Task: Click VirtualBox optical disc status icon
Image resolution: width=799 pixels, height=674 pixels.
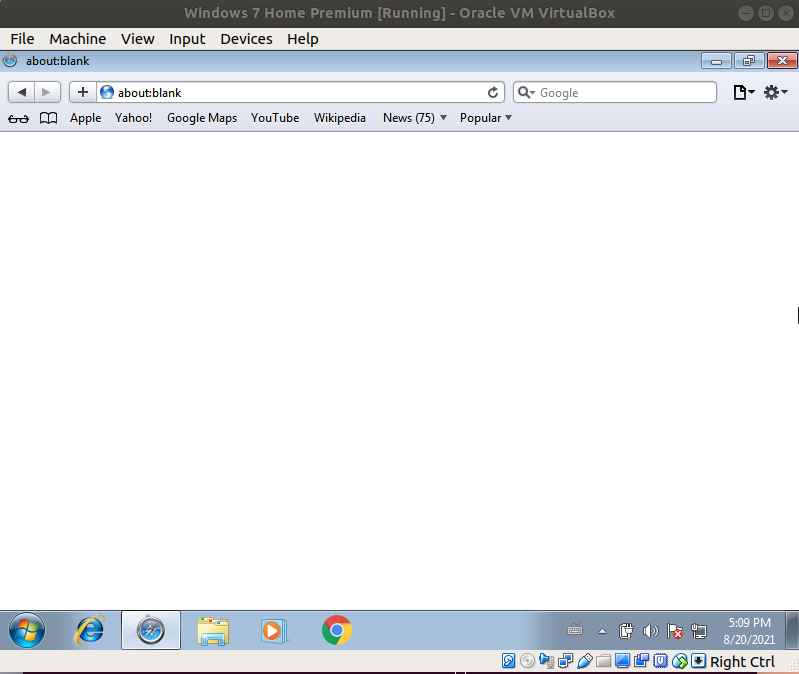Action: [527, 661]
